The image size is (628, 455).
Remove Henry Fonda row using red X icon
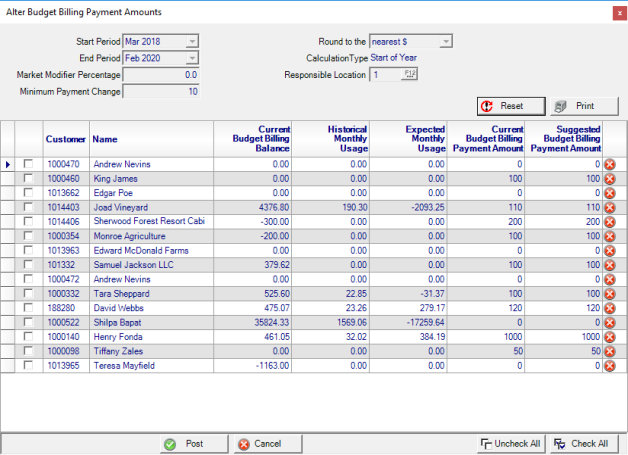609,338
